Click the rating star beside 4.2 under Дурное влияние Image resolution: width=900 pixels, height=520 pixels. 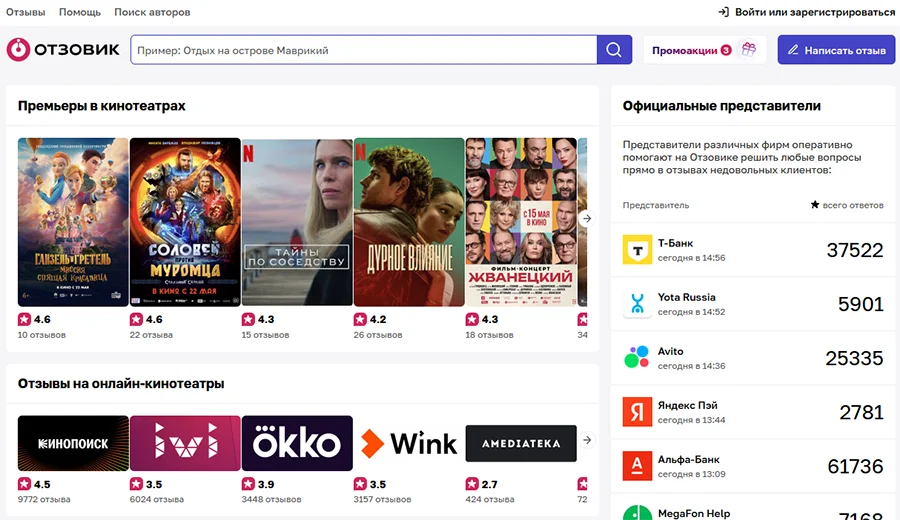[x=360, y=319]
